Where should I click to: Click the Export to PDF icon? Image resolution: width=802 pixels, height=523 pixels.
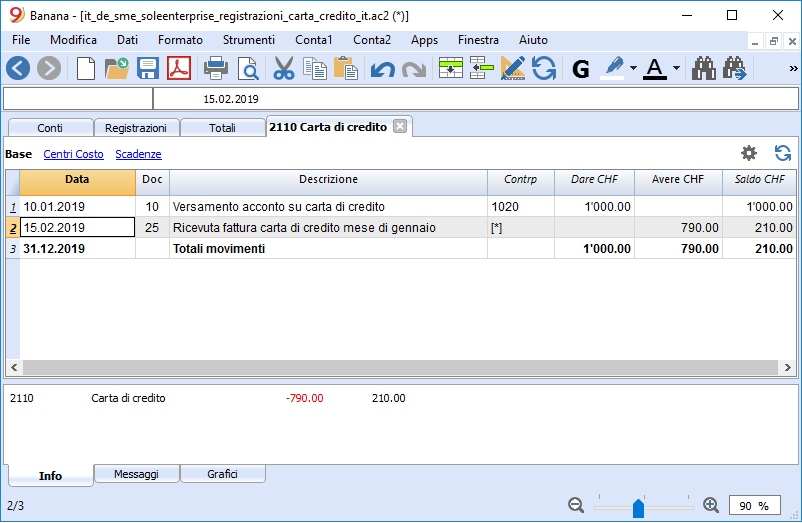[179, 68]
